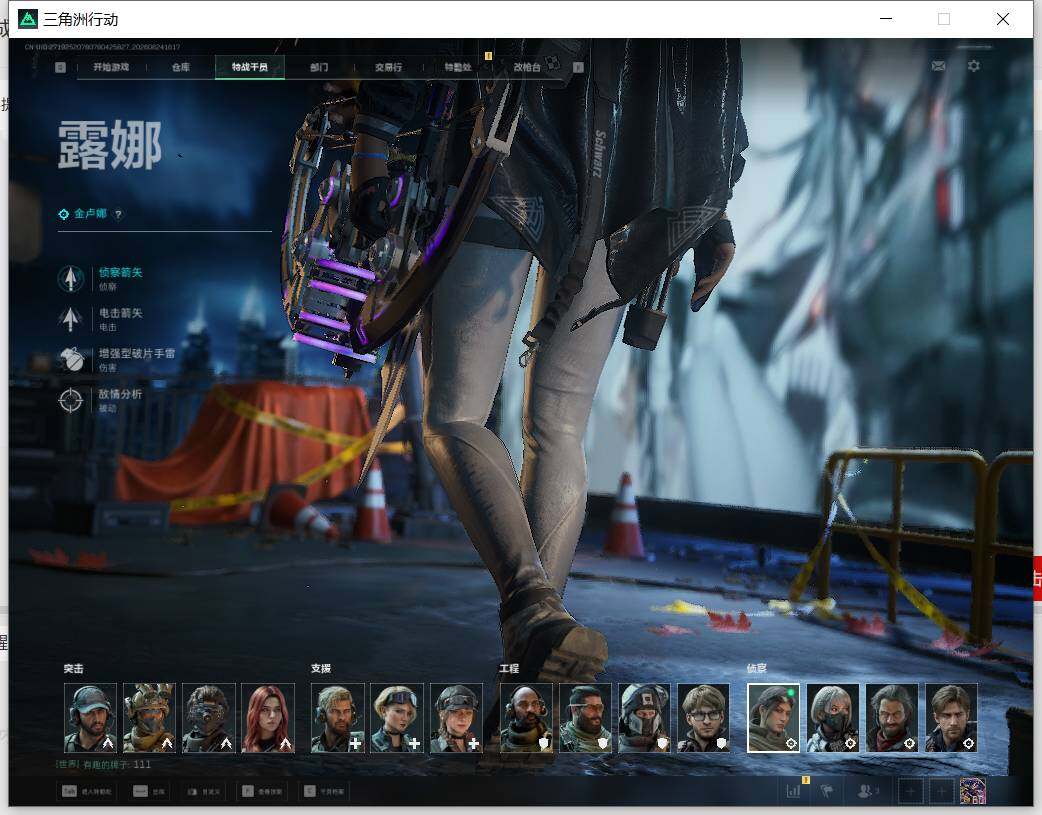Click the question mark beside 金卢娜
The height and width of the screenshot is (815, 1042).
(x=118, y=214)
